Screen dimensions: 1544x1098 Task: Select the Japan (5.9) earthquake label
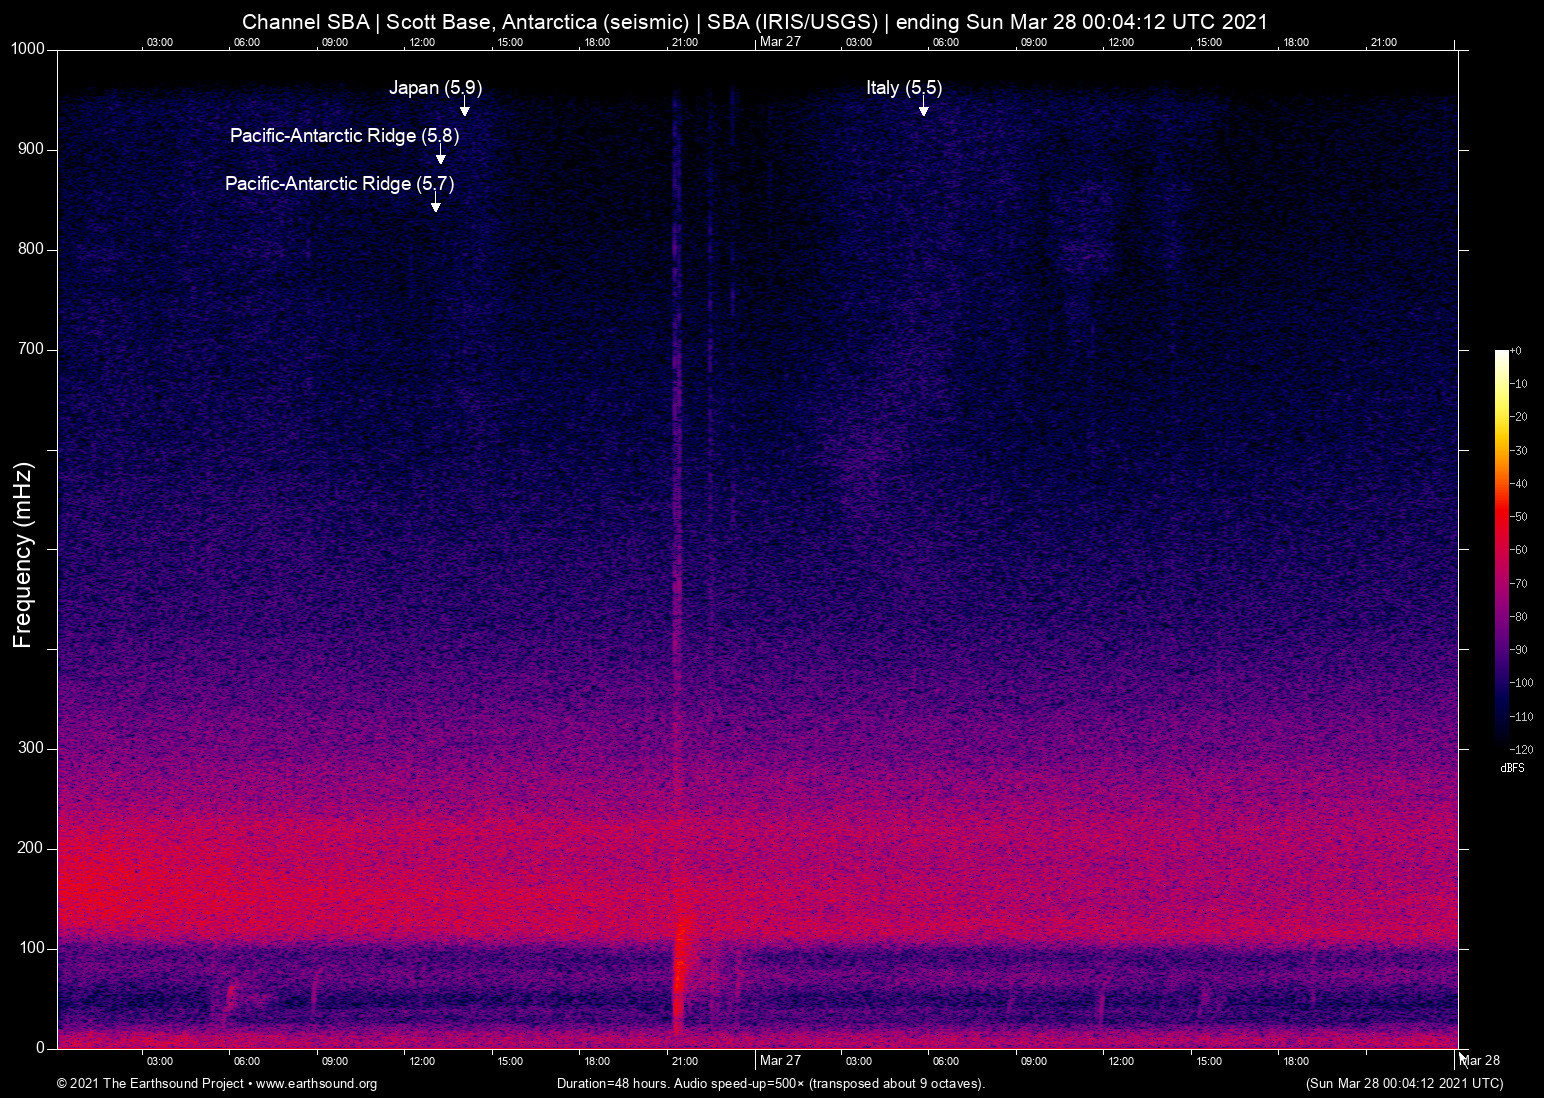point(435,88)
